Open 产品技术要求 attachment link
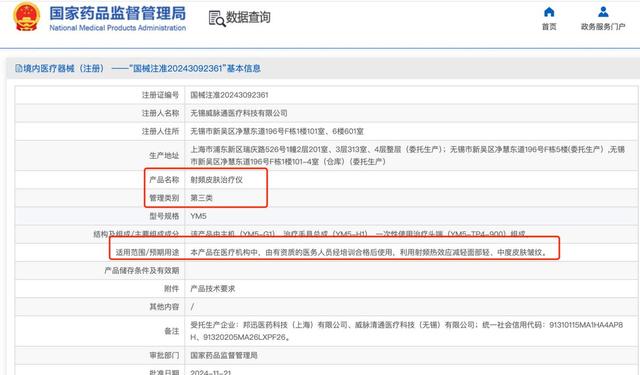 click(213, 288)
